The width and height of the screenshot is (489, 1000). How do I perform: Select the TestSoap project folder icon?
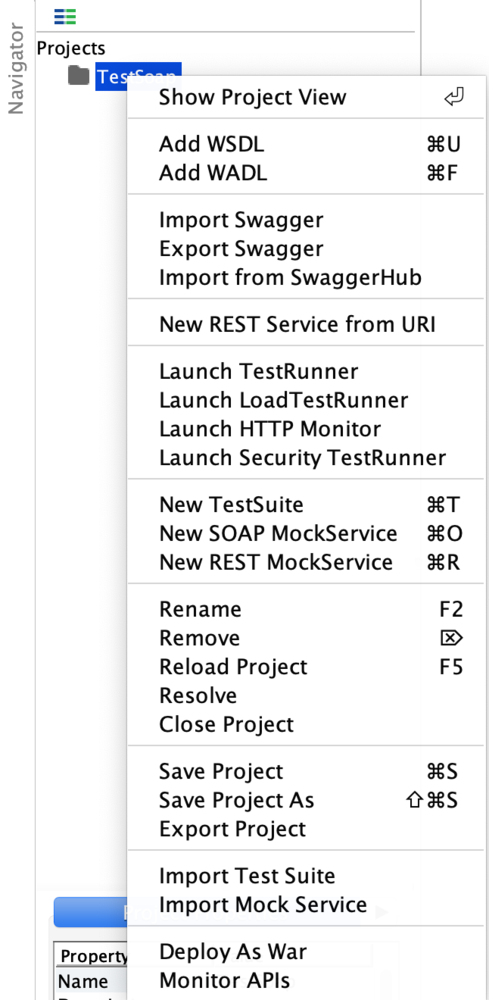[78, 75]
